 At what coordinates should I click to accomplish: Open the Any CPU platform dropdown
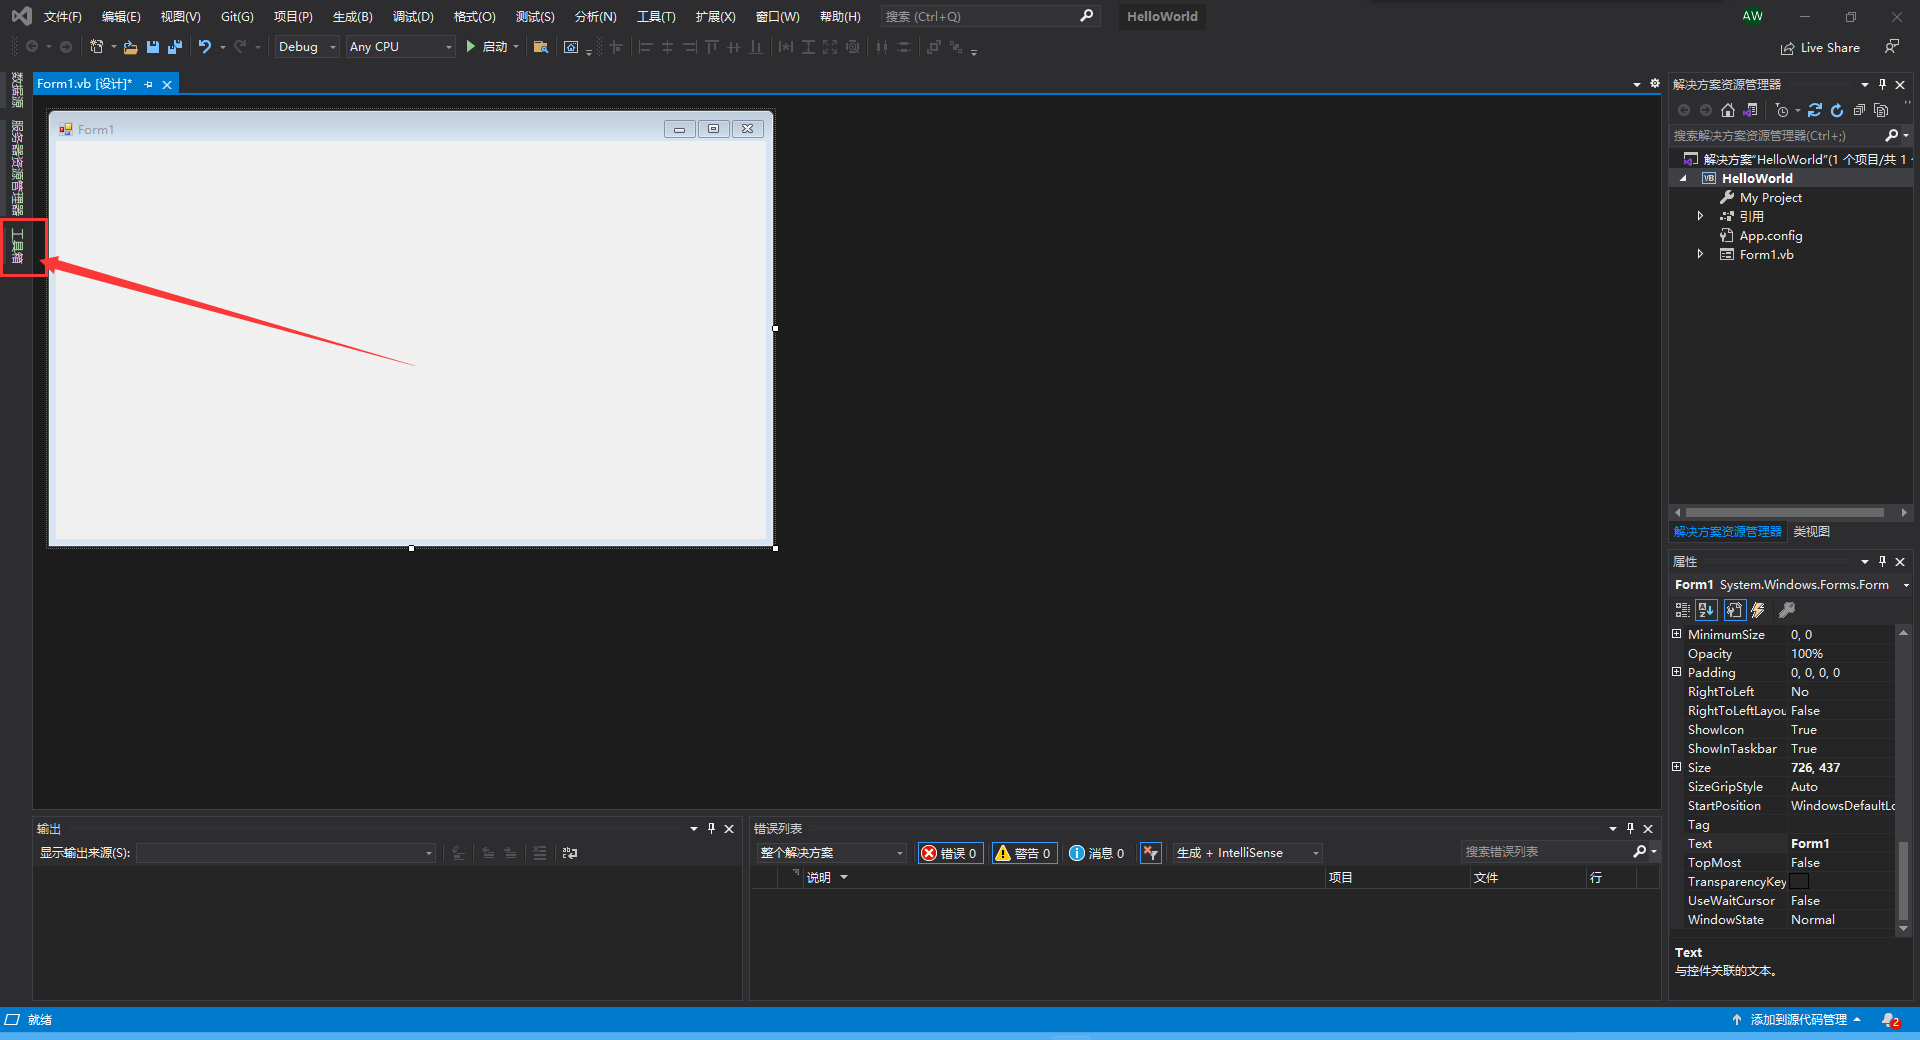[x=400, y=47]
